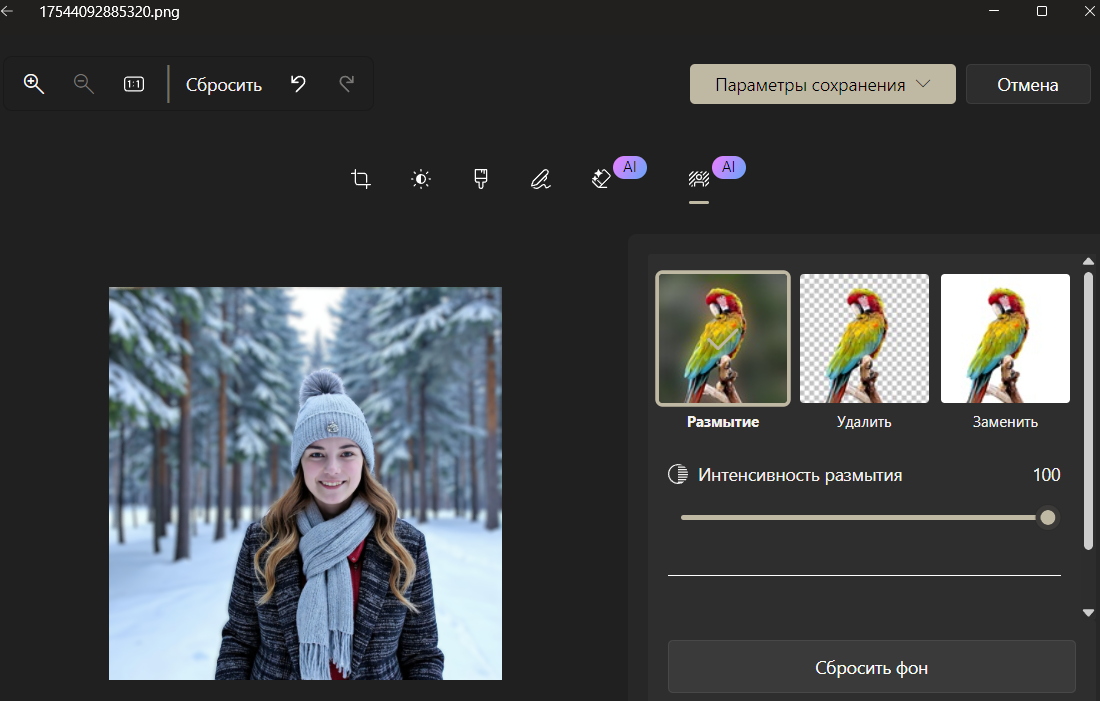Click the filename 17544092885320.png
The image size is (1100, 701).
[x=109, y=12]
